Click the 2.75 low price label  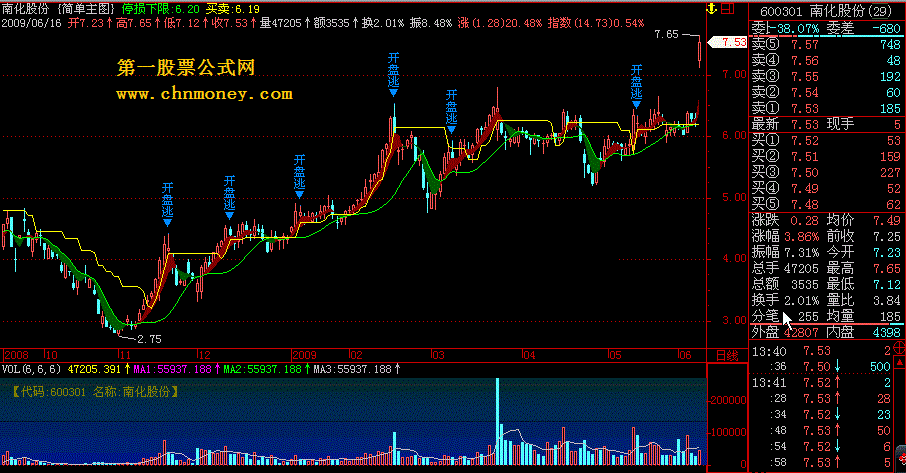click(149, 339)
